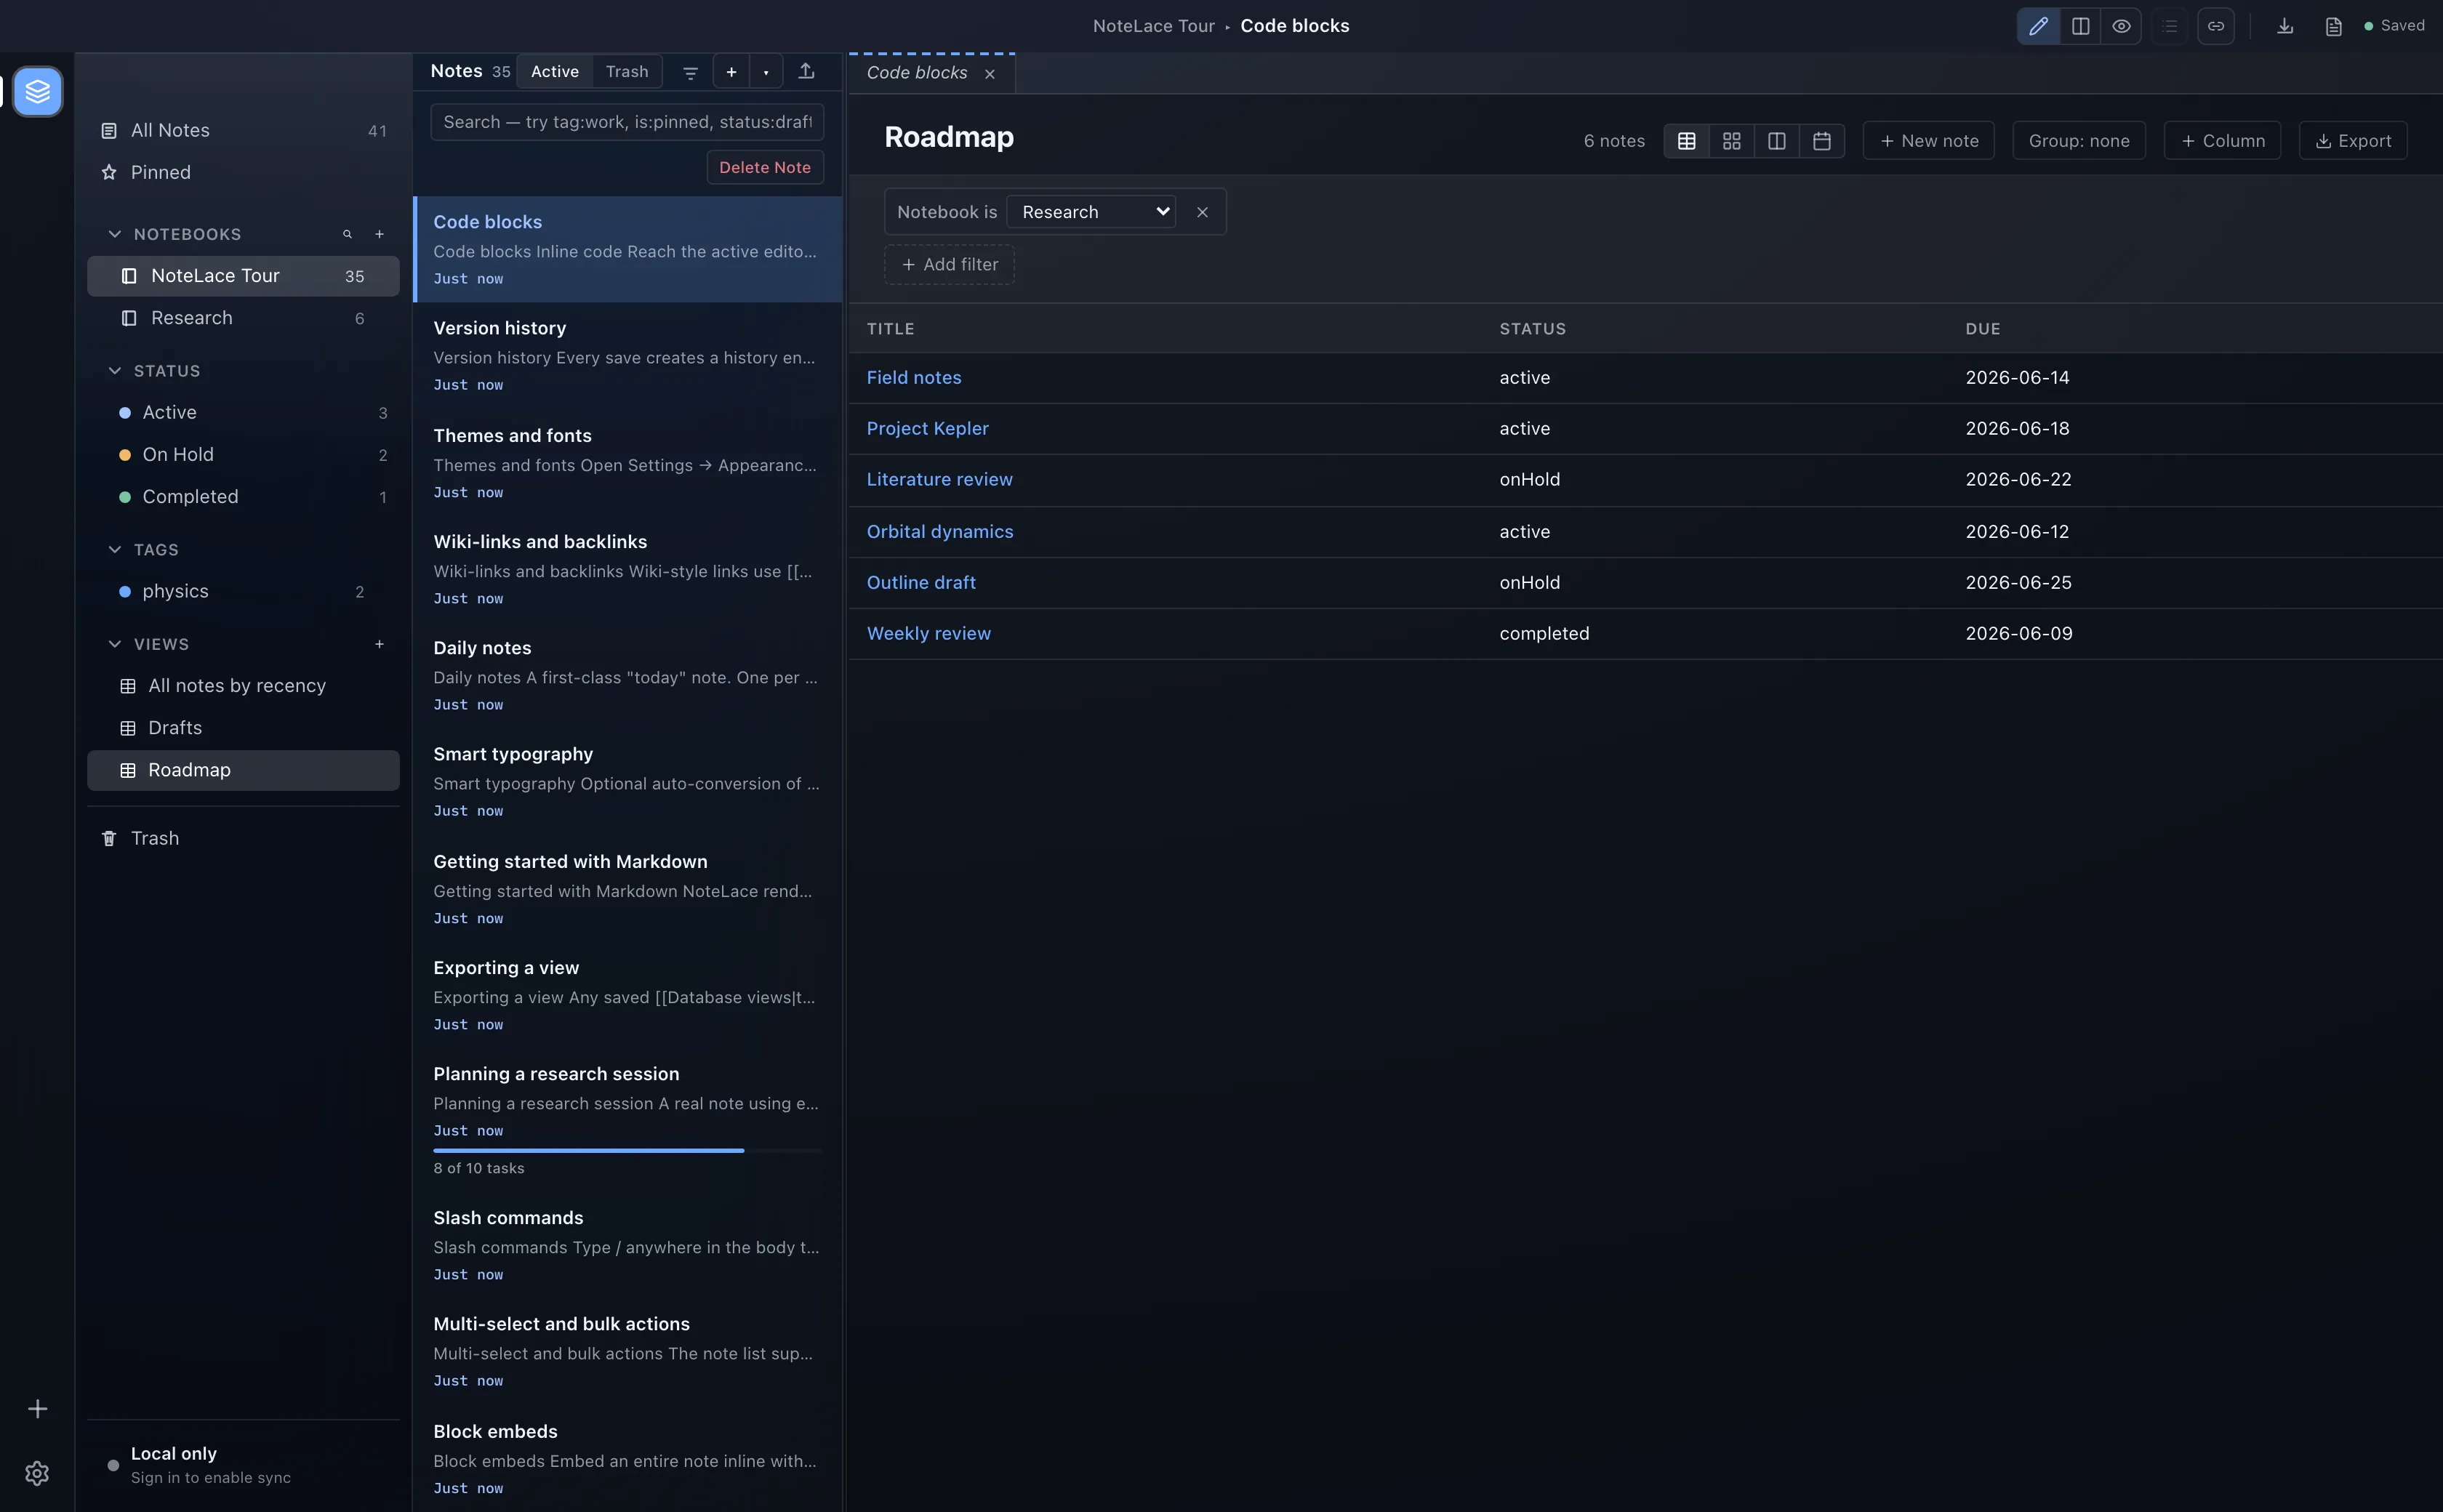Create a new note with plus icon

tap(731, 72)
